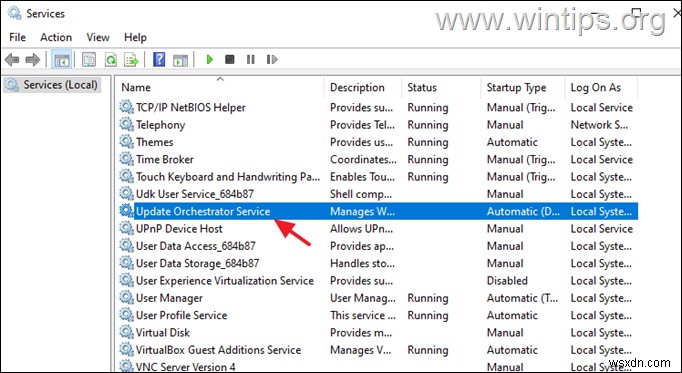This screenshot has height=373, width=682.
Task: Click gear icon of User Data Storage_684b87
Action: 126,263
